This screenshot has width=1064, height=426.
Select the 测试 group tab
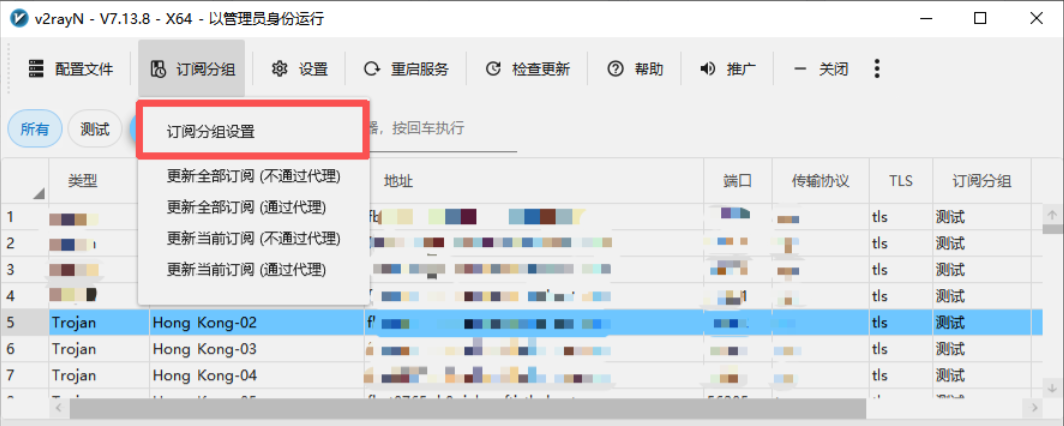point(94,129)
